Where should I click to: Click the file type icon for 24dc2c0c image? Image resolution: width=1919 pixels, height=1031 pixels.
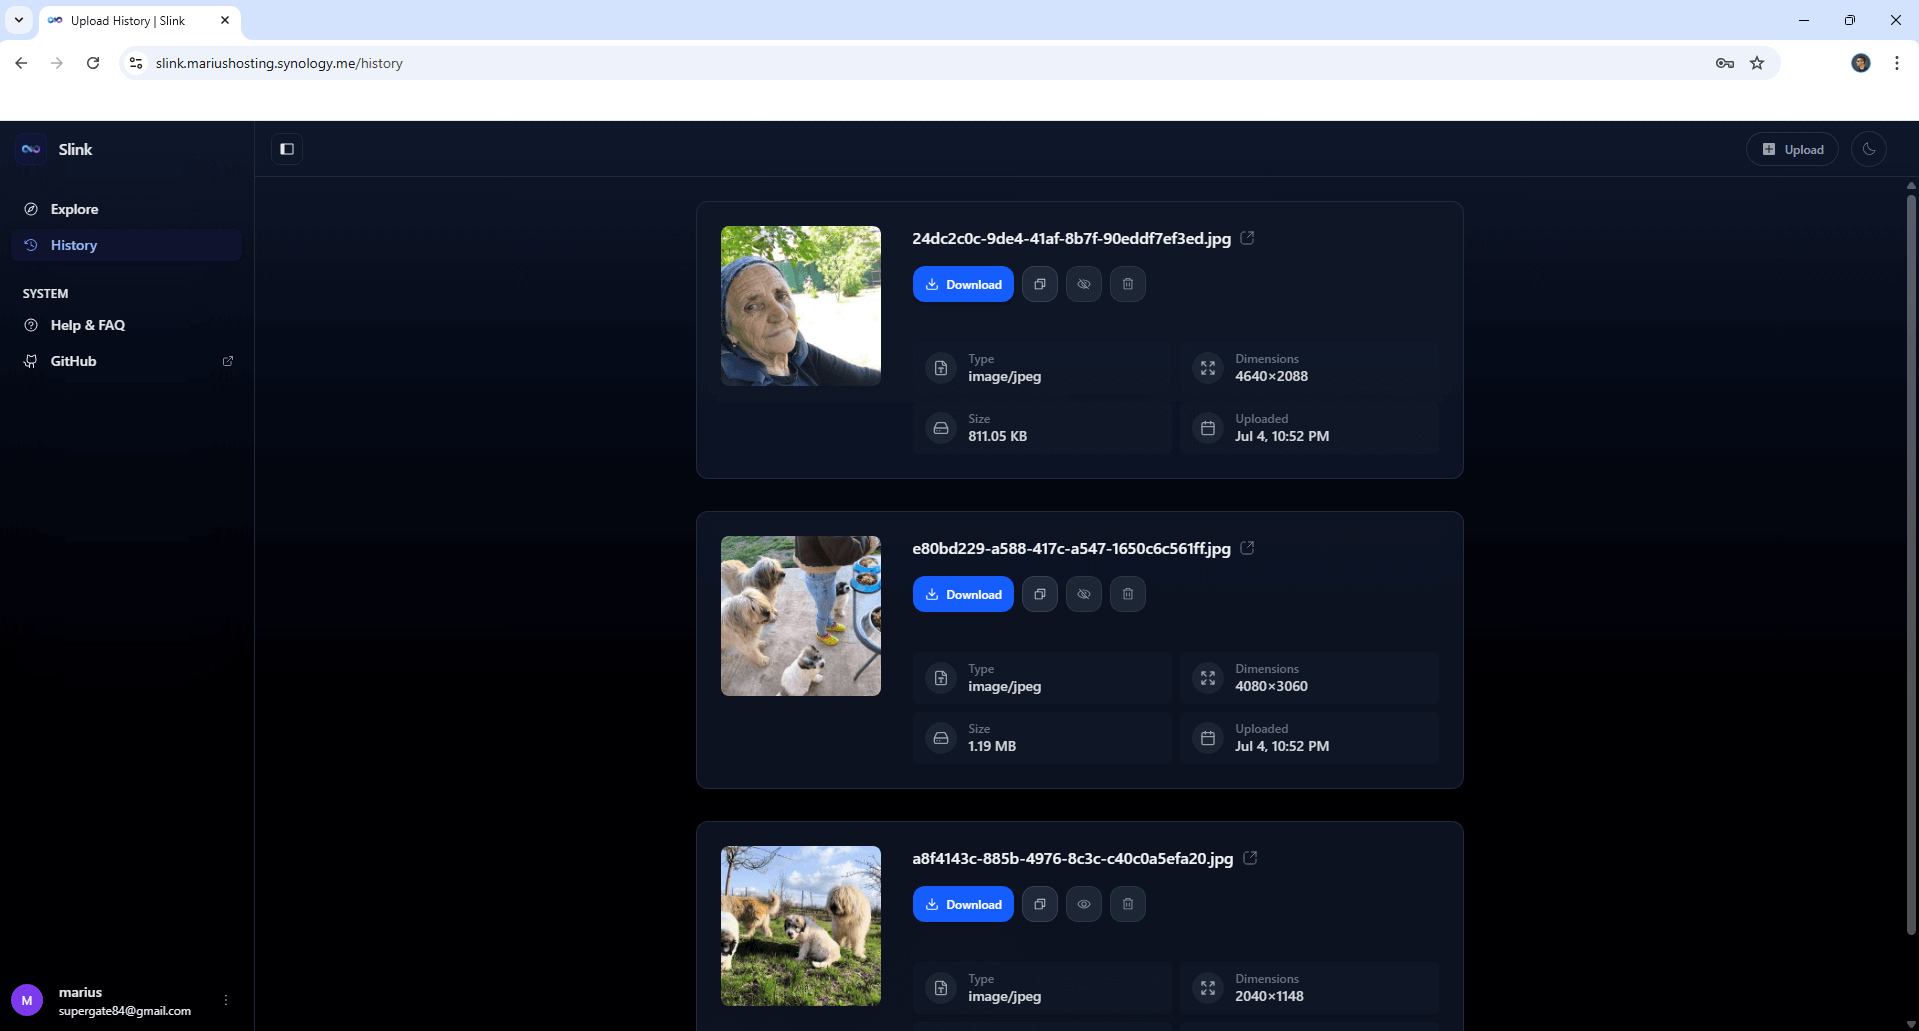[x=941, y=368]
